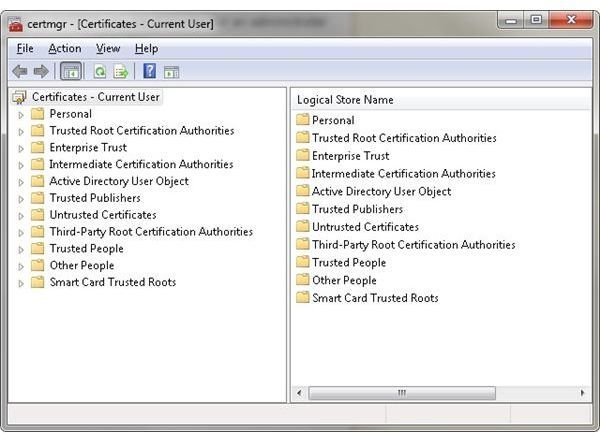Click the Back arrow toolbar icon
Screen dimensions: 600x434
(20, 71)
